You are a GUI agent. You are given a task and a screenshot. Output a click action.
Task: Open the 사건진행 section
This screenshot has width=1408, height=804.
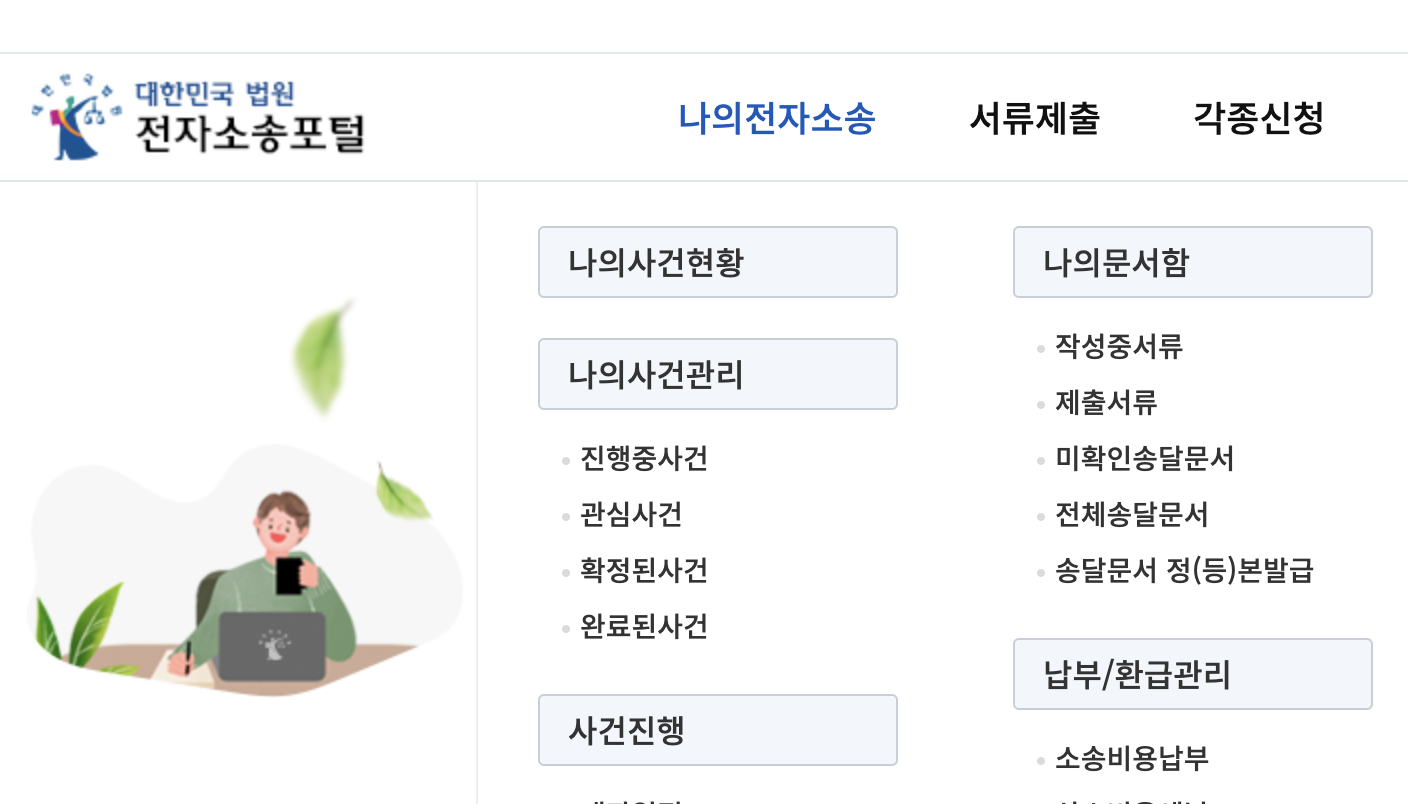click(718, 729)
